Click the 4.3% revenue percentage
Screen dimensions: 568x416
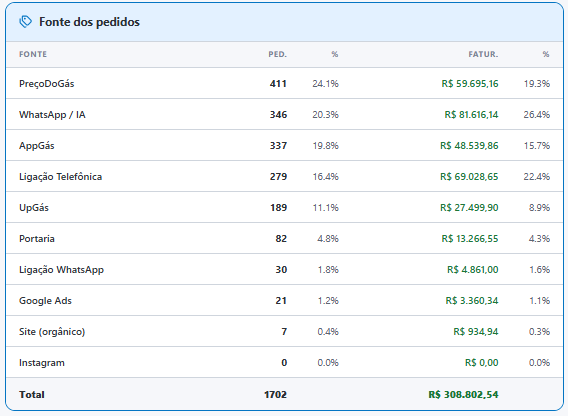pyautogui.click(x=539, y=239)
